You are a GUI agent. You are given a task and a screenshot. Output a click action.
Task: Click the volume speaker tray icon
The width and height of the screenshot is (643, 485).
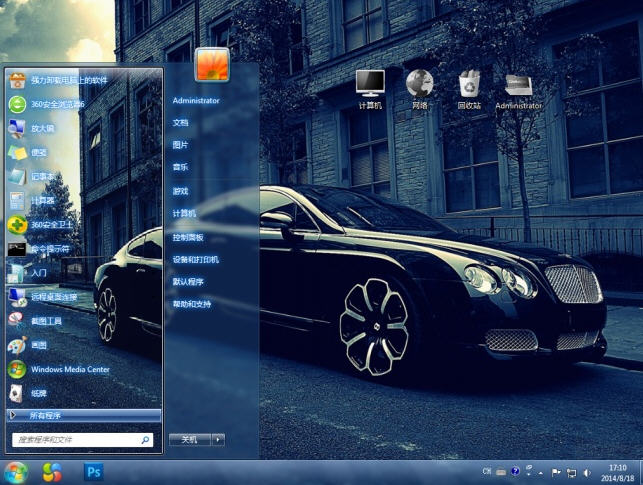tap(586, 472)
